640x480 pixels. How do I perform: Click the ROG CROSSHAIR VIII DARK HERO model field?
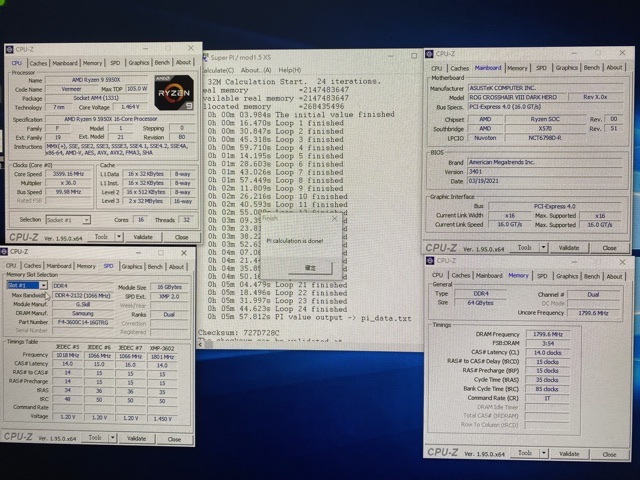[x=516, y=97]
